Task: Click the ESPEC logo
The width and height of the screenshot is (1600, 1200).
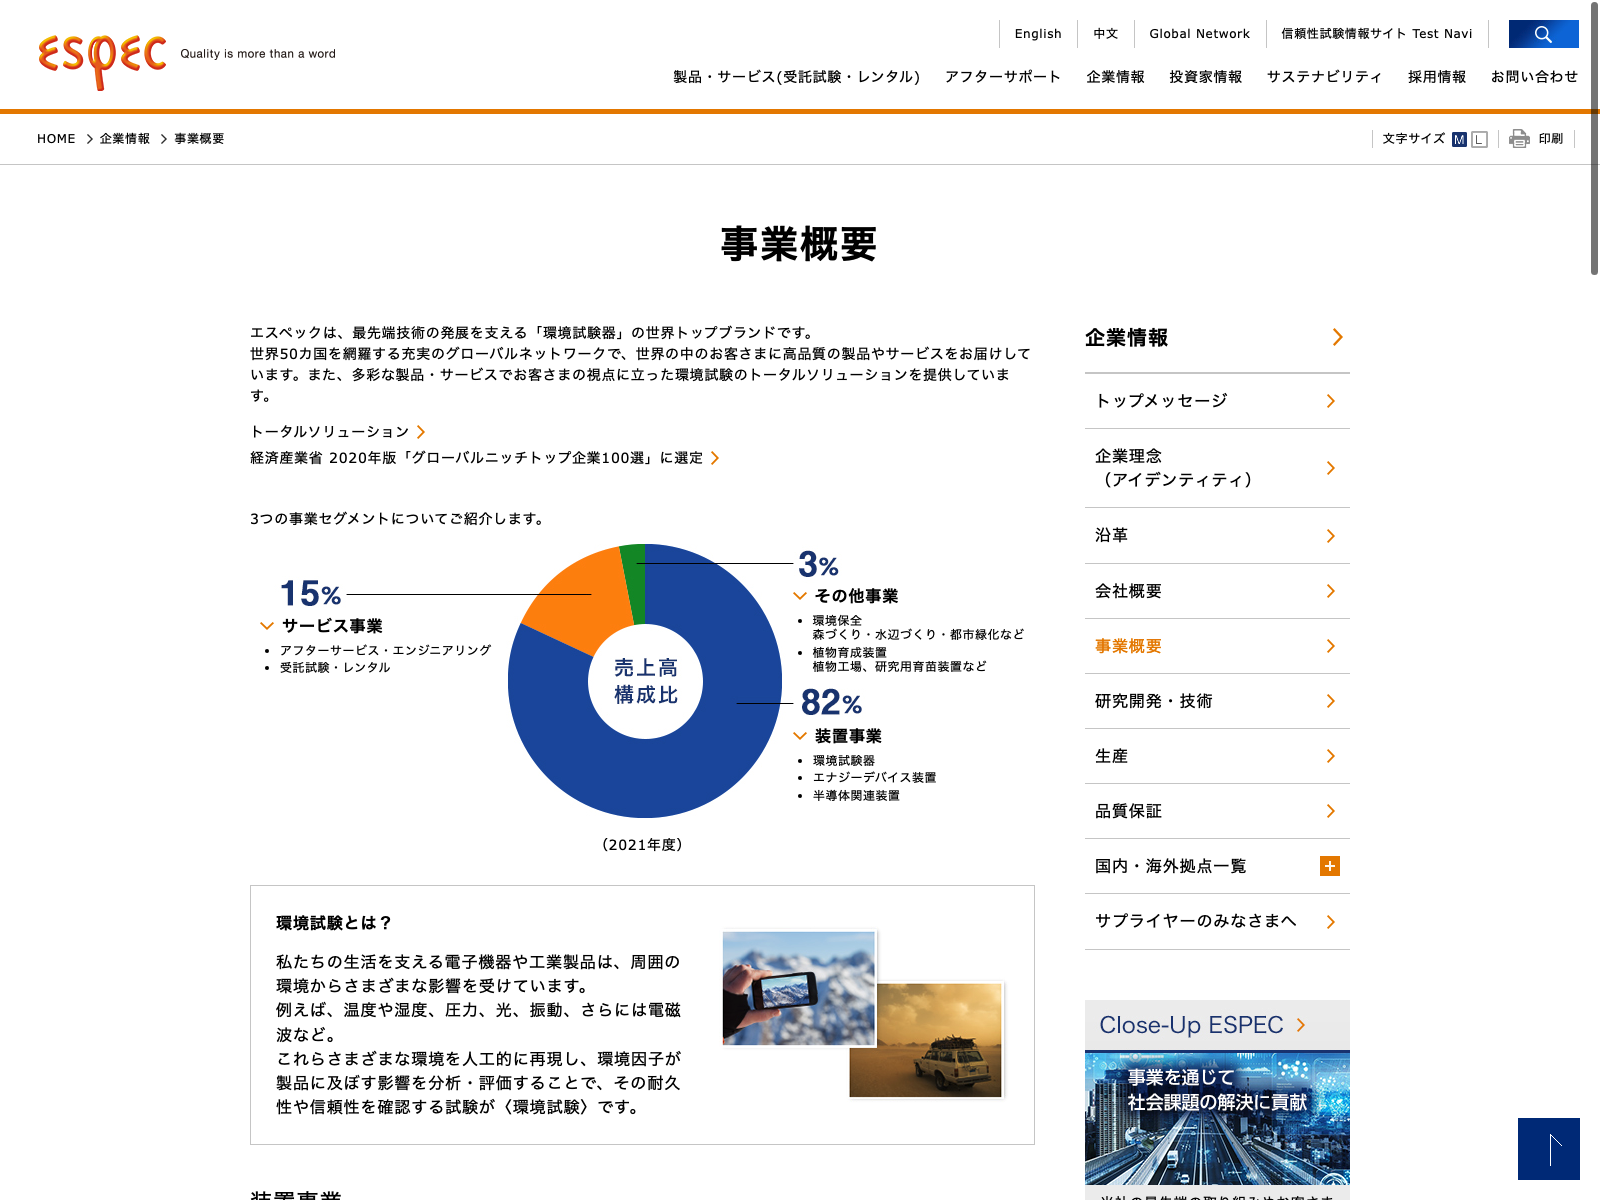Action: tap(102, 58)
